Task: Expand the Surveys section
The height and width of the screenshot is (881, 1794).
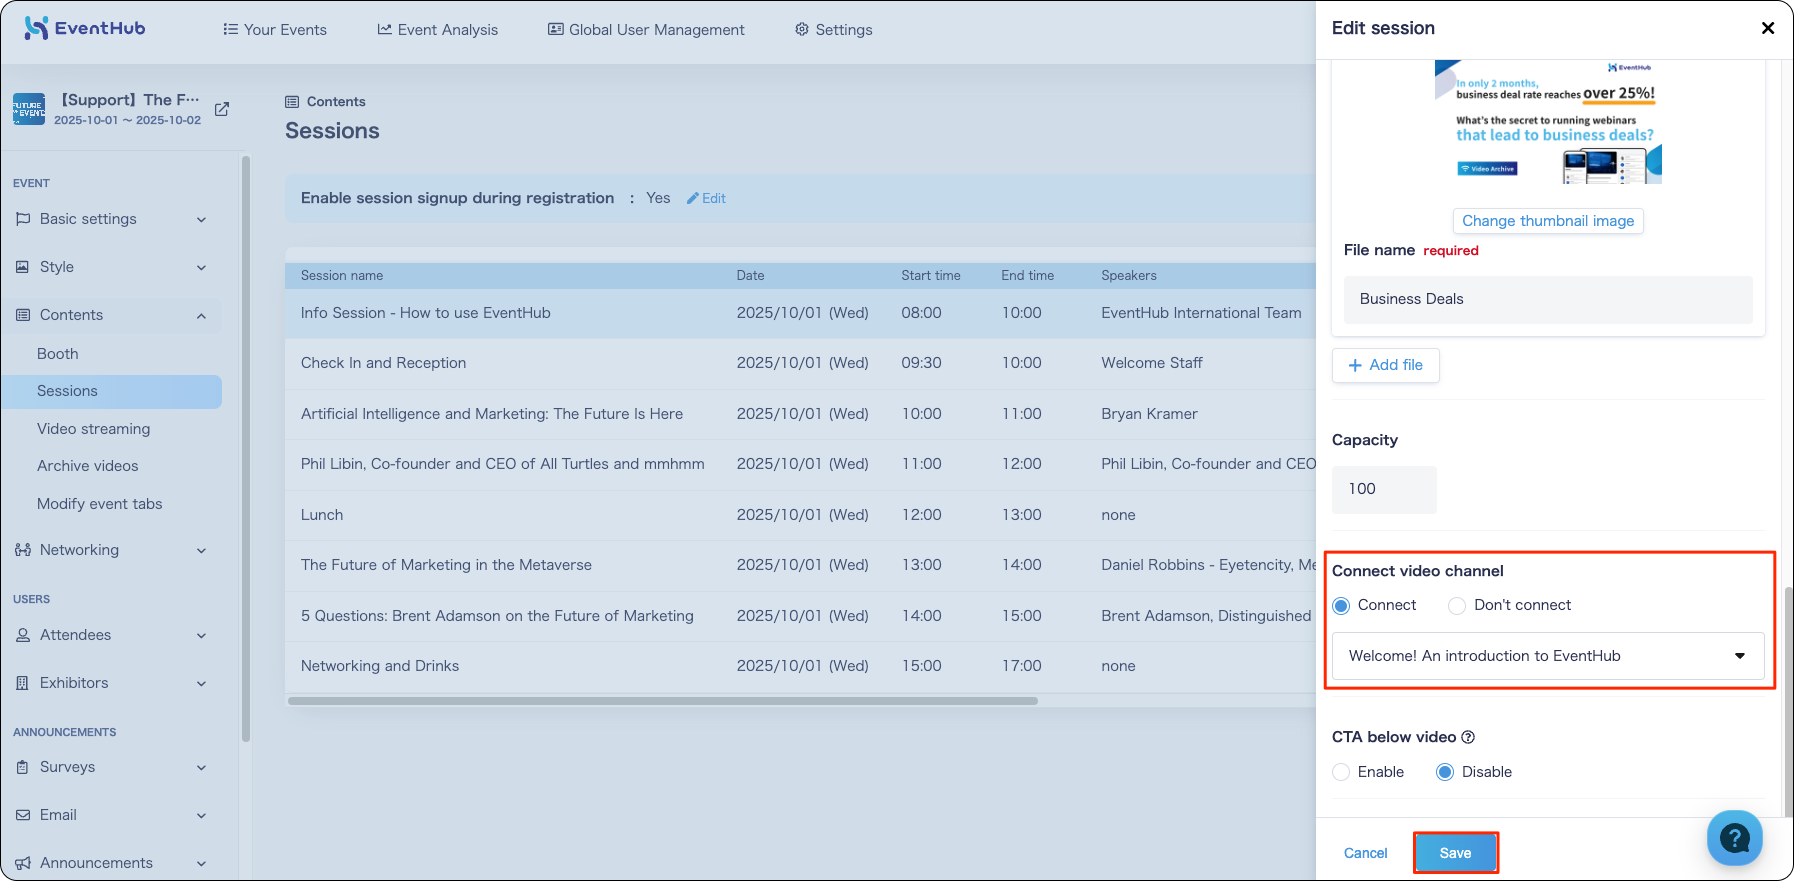Action: coord(201,768)
